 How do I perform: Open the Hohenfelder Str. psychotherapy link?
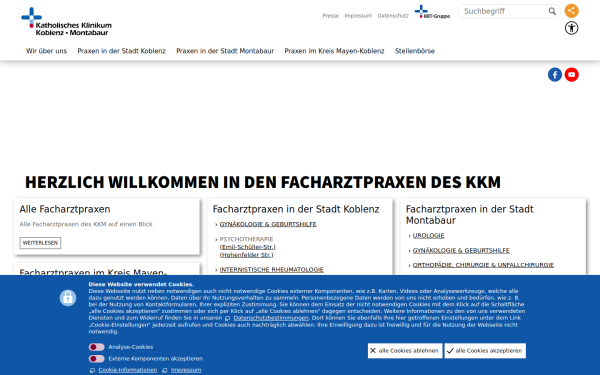point(246,255)
